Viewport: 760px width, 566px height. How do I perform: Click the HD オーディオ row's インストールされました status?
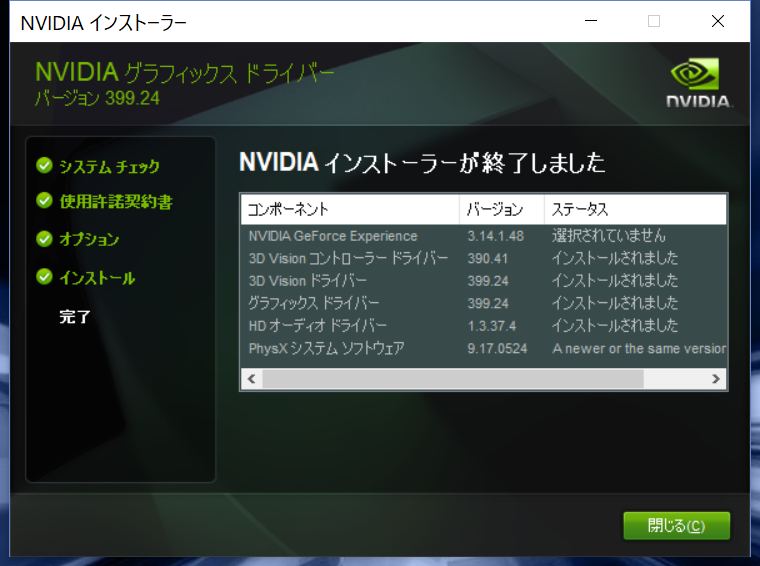coord(615,325)
